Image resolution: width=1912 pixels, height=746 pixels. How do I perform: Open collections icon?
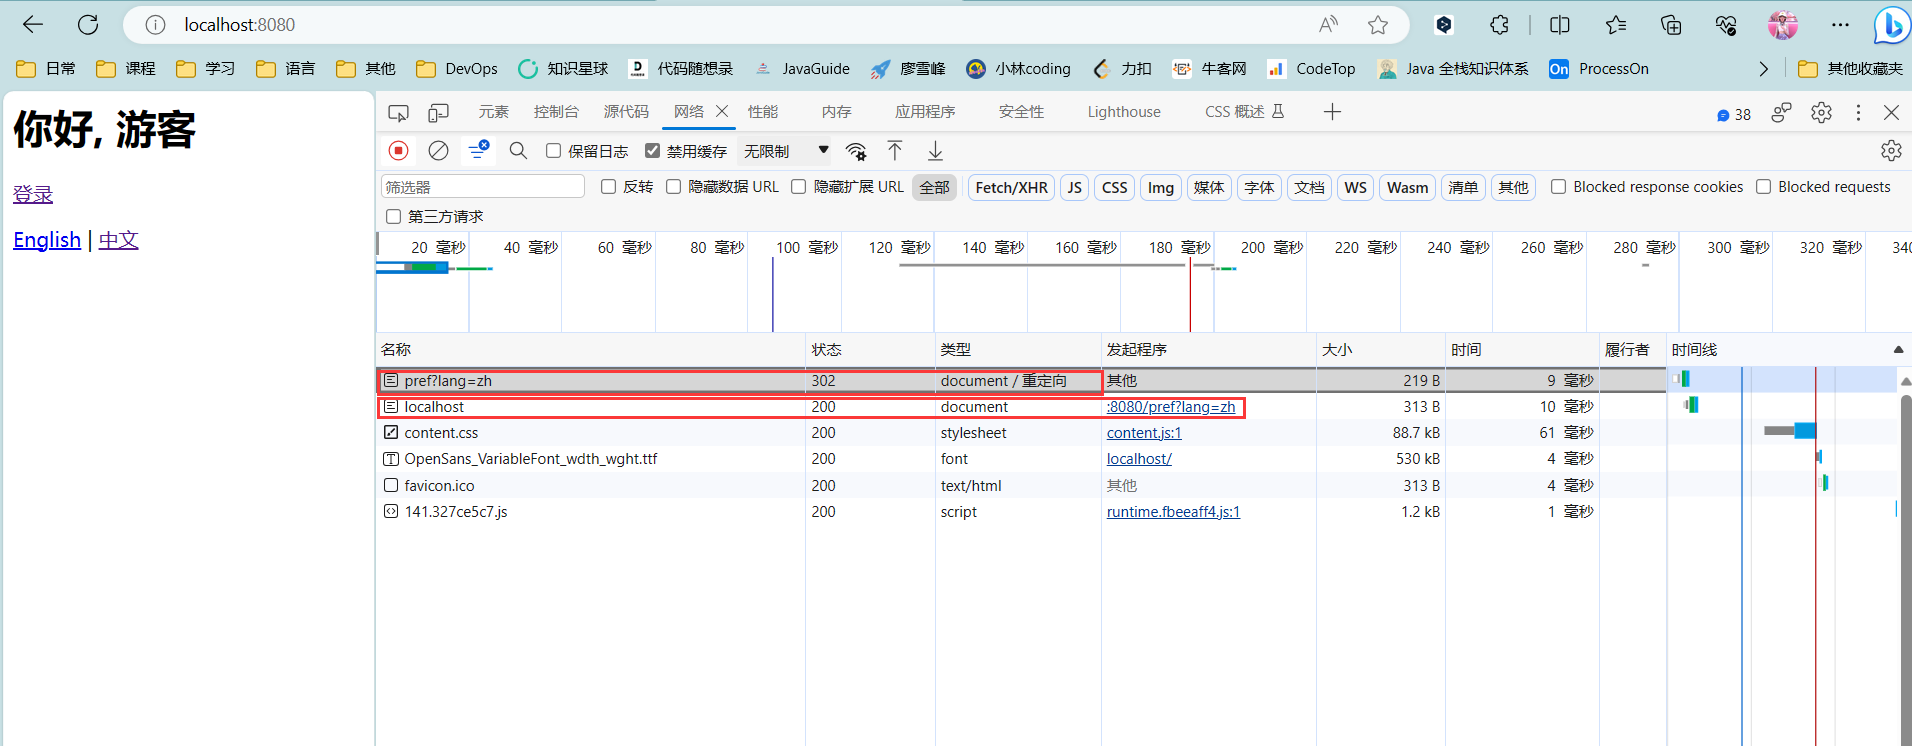(1671, 25)
